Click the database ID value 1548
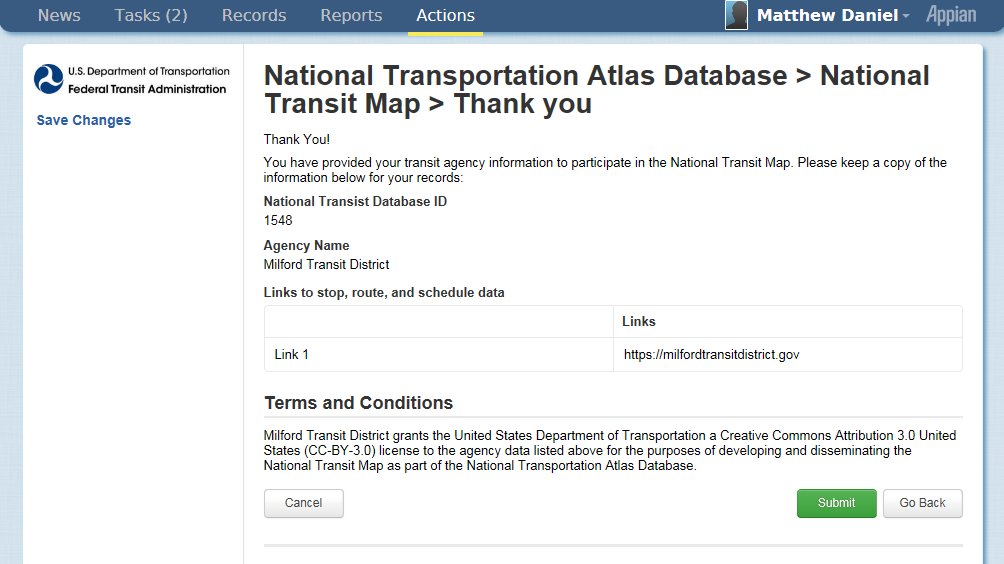1004x564 pixels. tap(278, 220)
